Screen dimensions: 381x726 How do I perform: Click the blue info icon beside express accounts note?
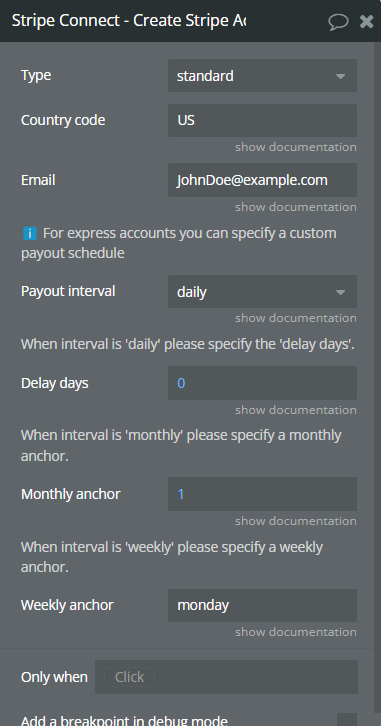coord(30,233)
